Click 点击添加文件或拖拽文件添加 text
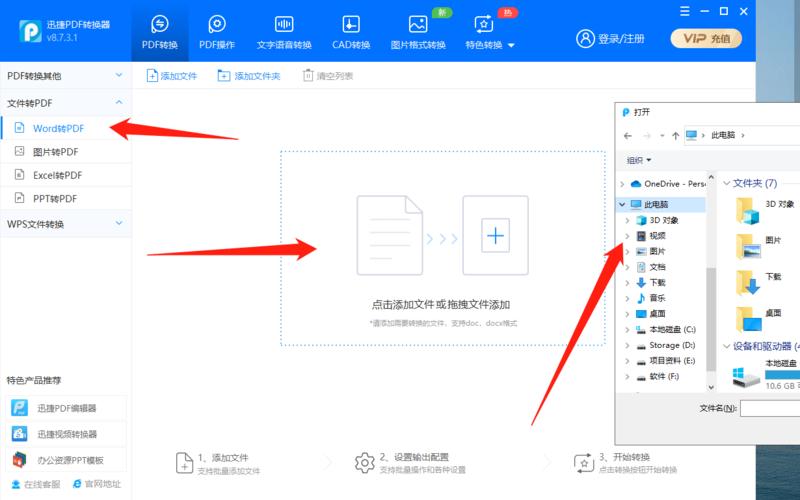Screen dimensions: 800x500 441,305
